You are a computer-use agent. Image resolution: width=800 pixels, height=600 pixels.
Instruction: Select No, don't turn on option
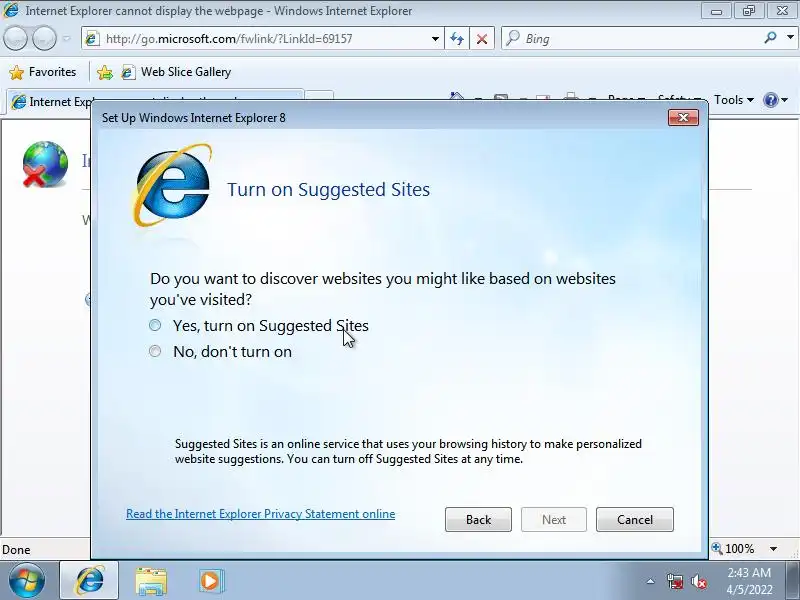click(155, 352)
